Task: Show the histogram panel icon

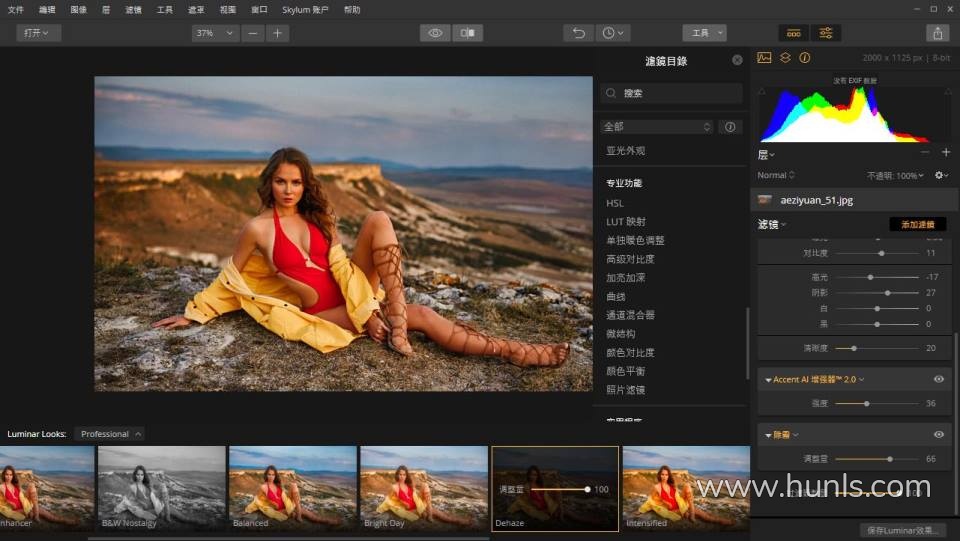Action: click(765, 58)
